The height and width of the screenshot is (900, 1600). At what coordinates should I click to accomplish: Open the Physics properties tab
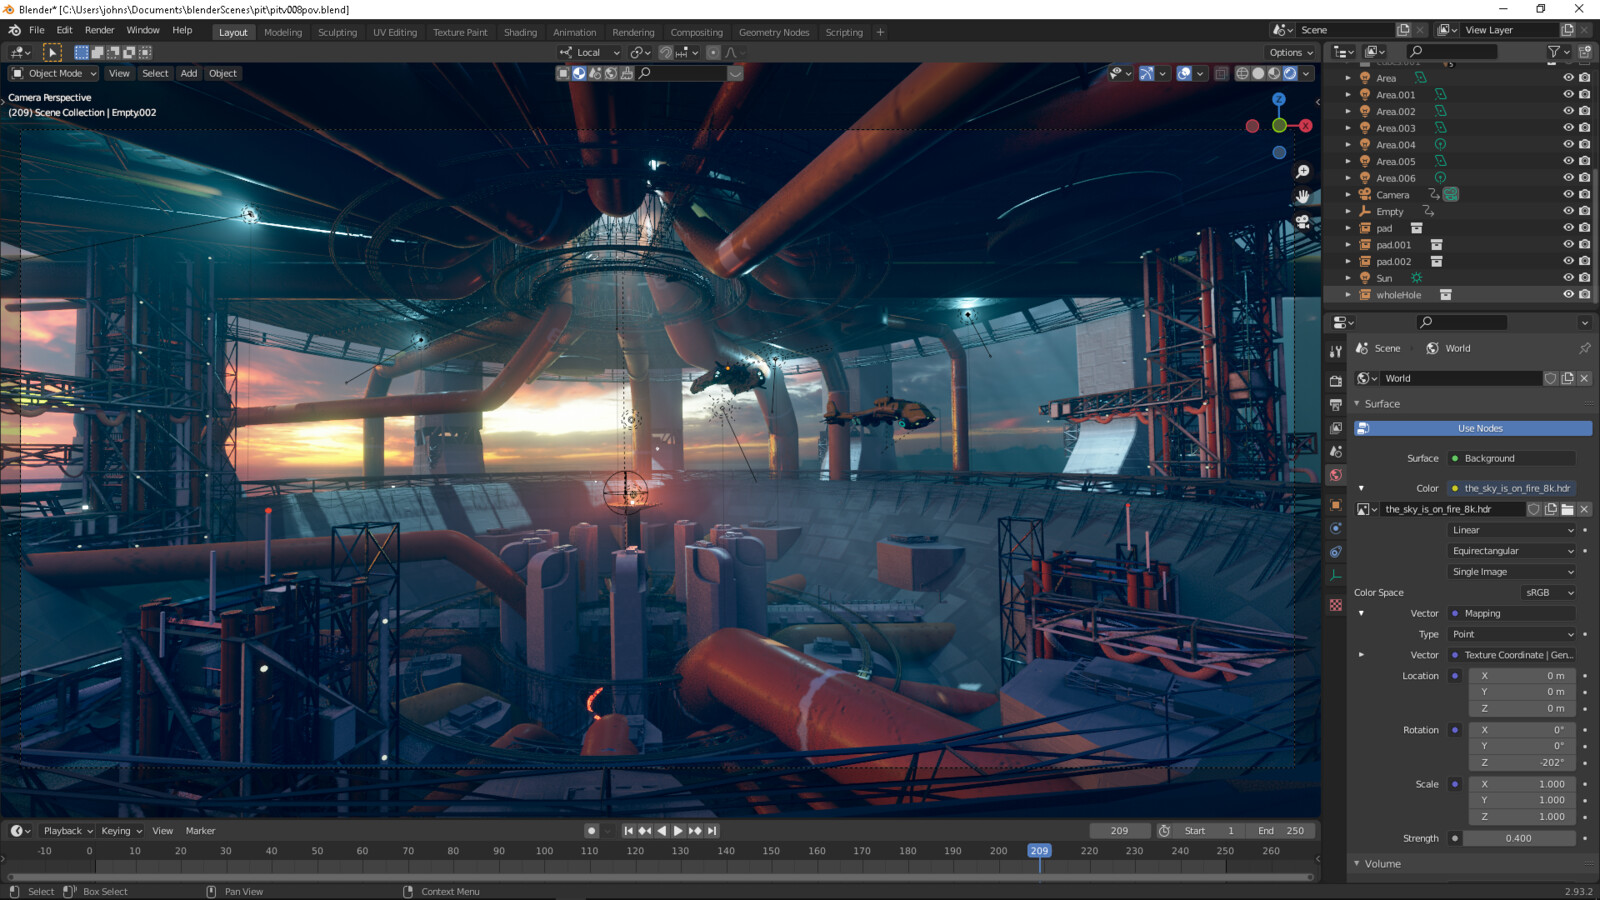pos(1336,528)
